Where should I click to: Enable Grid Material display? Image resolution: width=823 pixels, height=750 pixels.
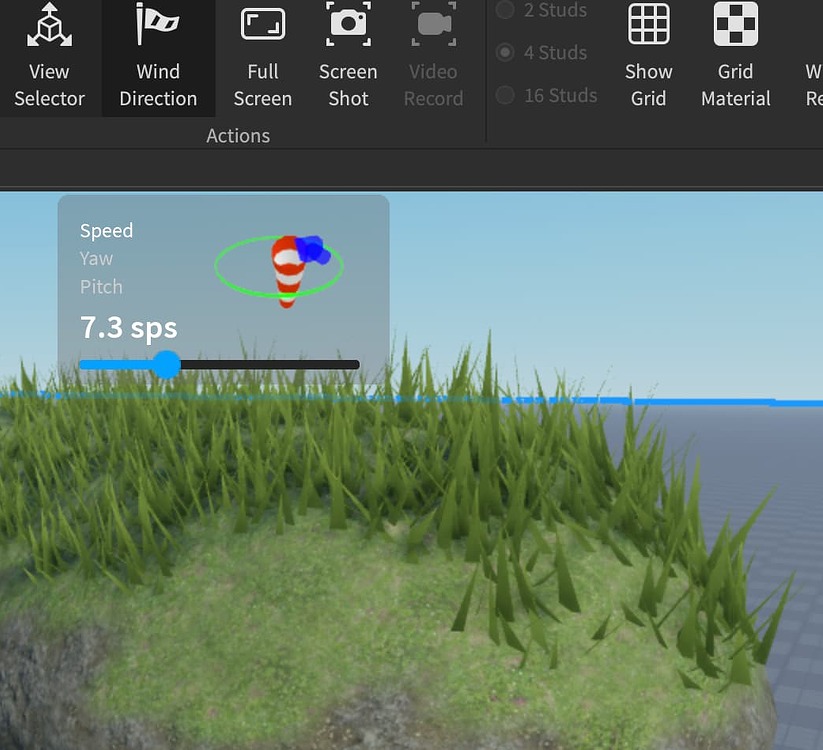click(x=735, y=55)
